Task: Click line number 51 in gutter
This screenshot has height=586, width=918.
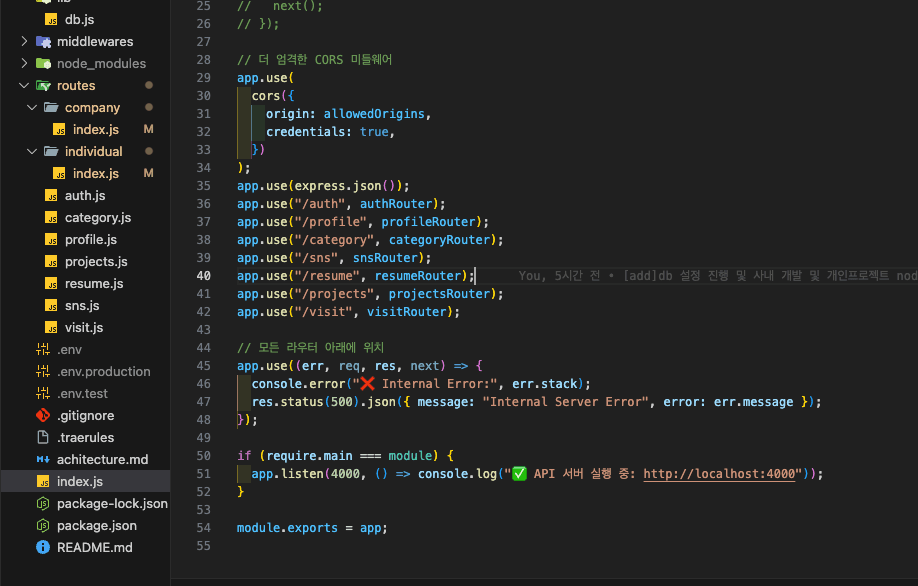Action: point(204,474)
